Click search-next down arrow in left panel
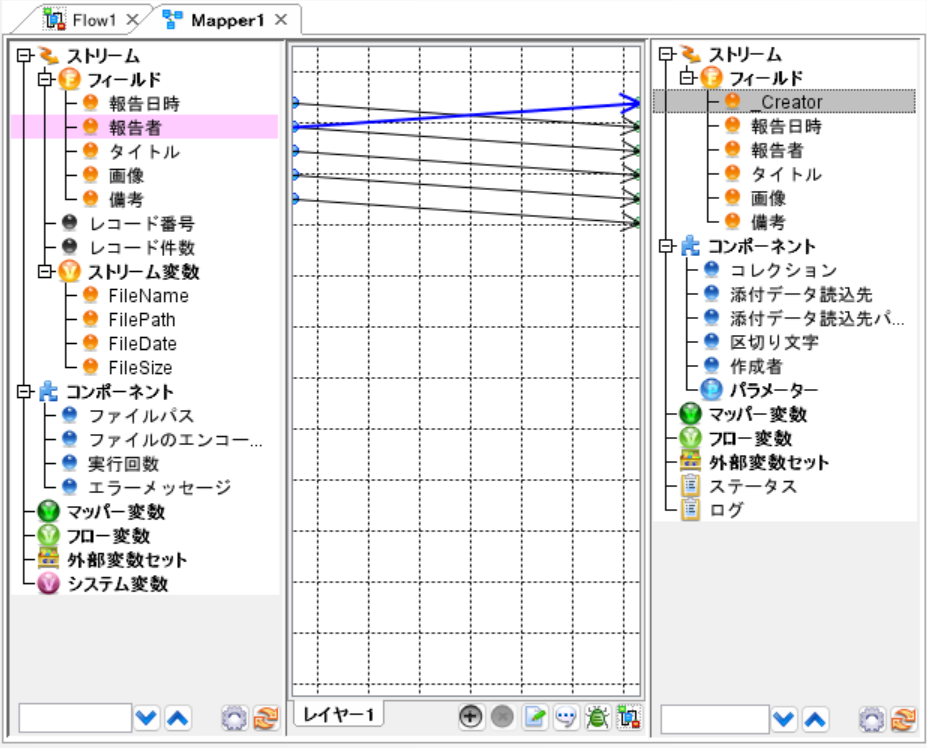927x748 pixels. (147, 718)
